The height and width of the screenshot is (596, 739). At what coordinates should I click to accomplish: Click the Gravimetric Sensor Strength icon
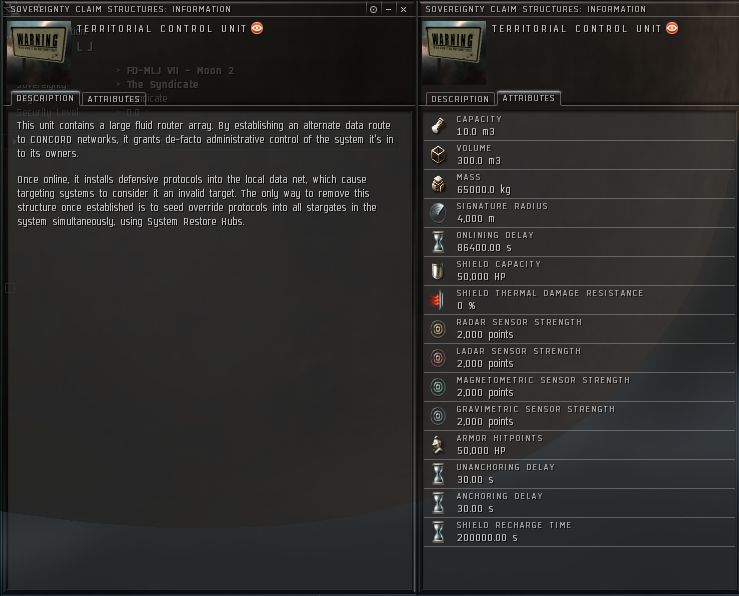click(438, 416)
